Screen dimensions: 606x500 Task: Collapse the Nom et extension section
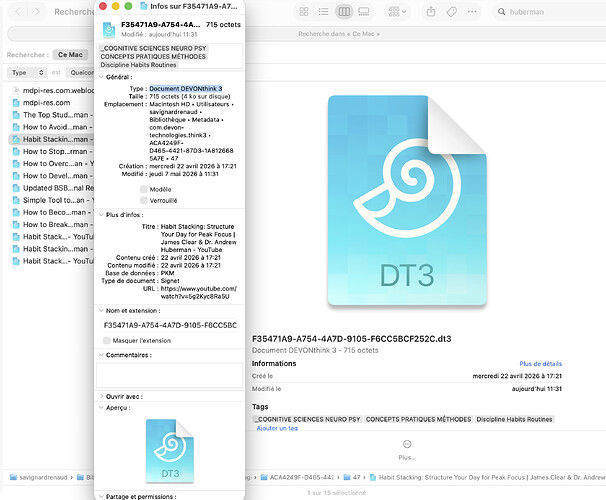101,311
